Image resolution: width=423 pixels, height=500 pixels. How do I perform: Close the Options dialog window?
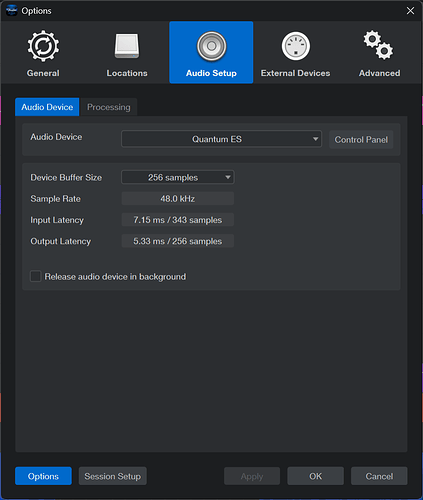pos(410,11)
